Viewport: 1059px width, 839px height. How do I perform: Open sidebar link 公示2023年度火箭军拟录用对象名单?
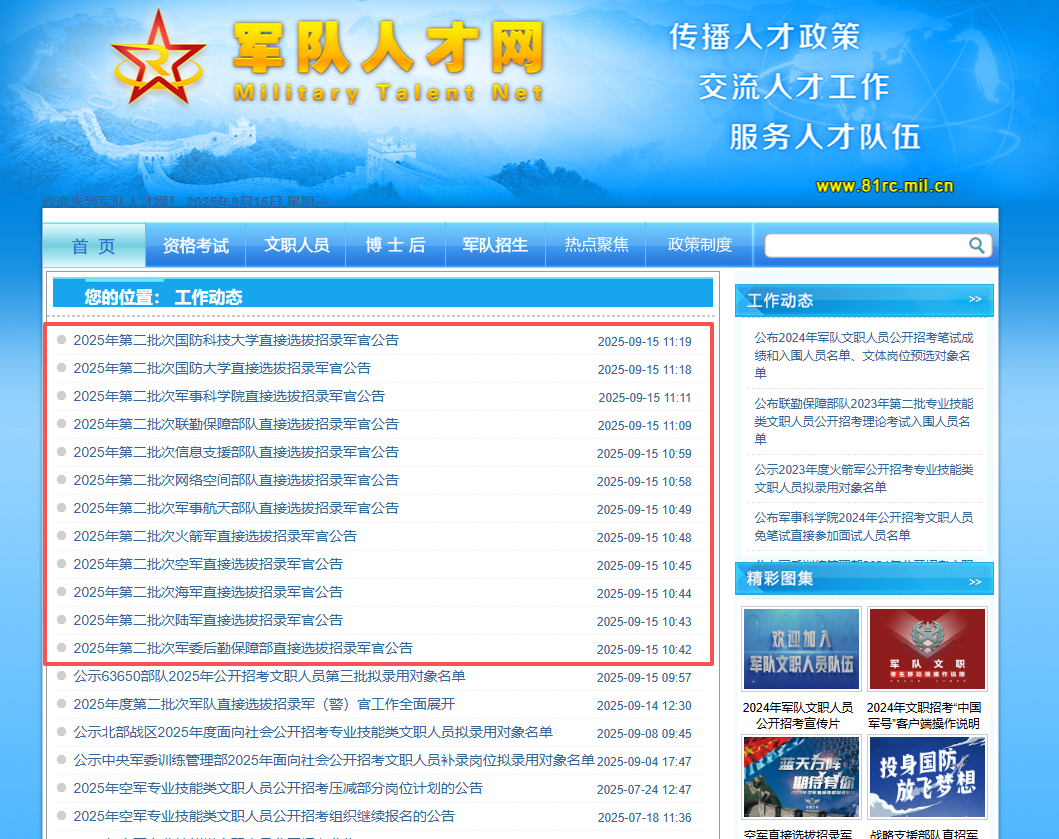coord(864,478)
